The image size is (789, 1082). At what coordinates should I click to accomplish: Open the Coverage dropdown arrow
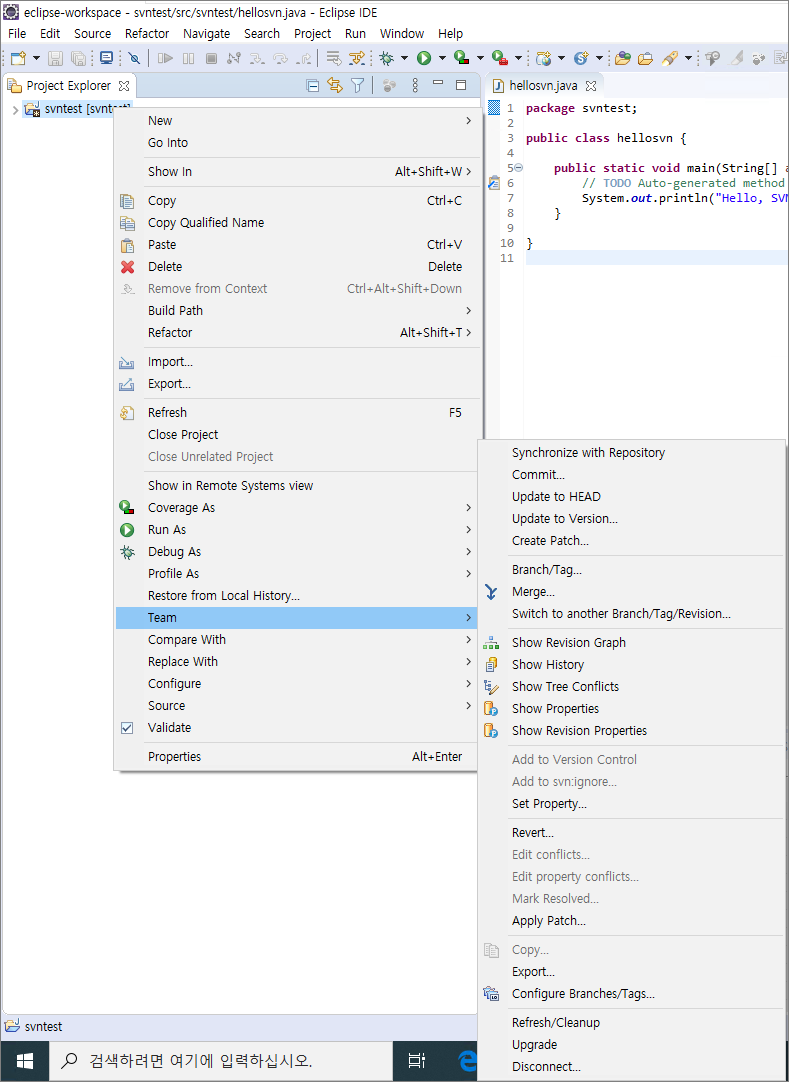(x=480, y=59)
